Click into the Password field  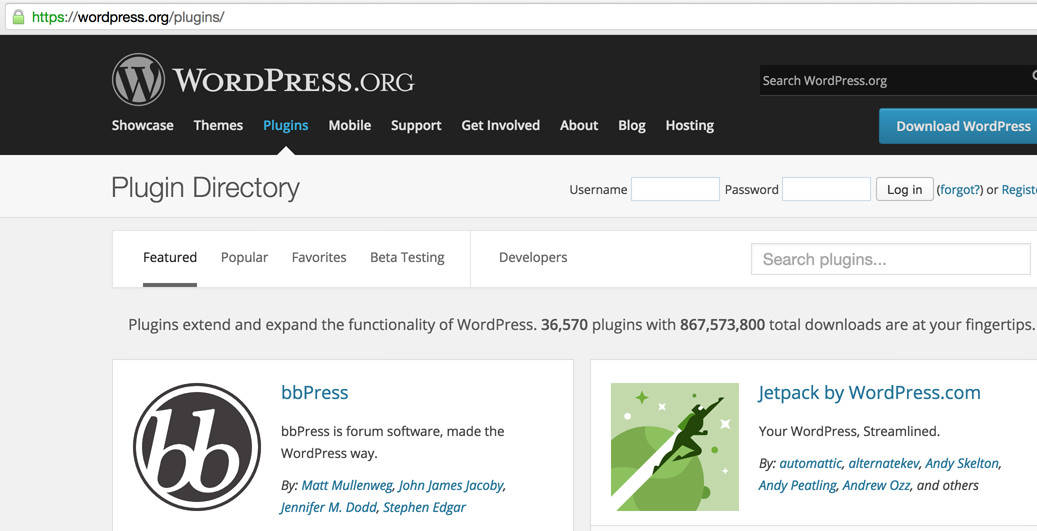[x=827, y=189]
